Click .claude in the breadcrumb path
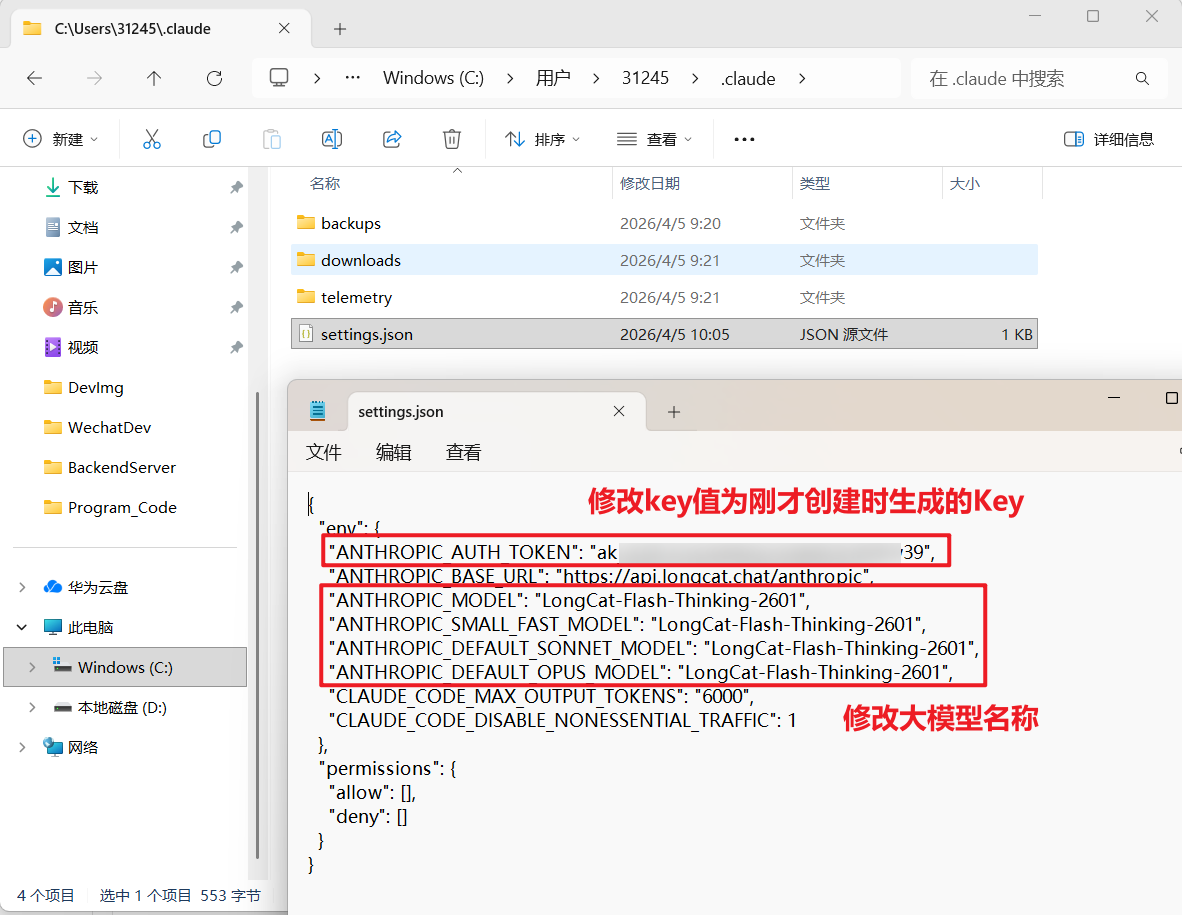 point(748,78)
